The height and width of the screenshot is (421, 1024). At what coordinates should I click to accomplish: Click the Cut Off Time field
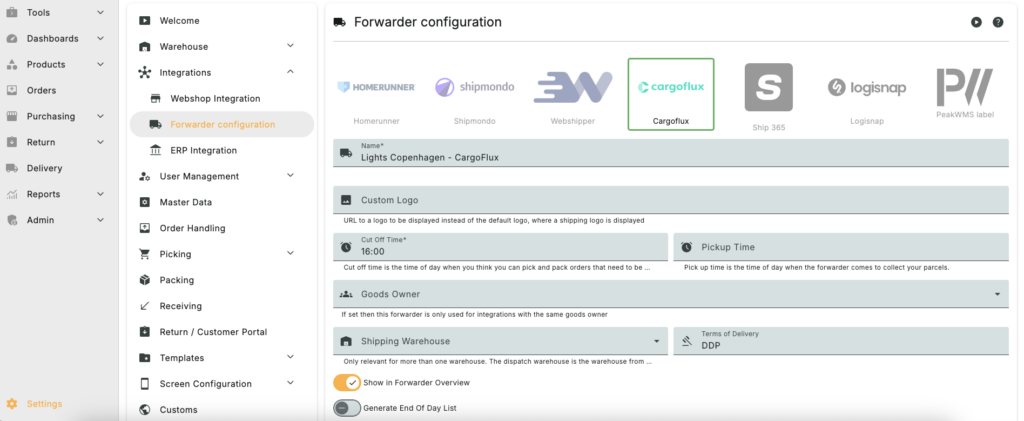(x=500, y=247)
